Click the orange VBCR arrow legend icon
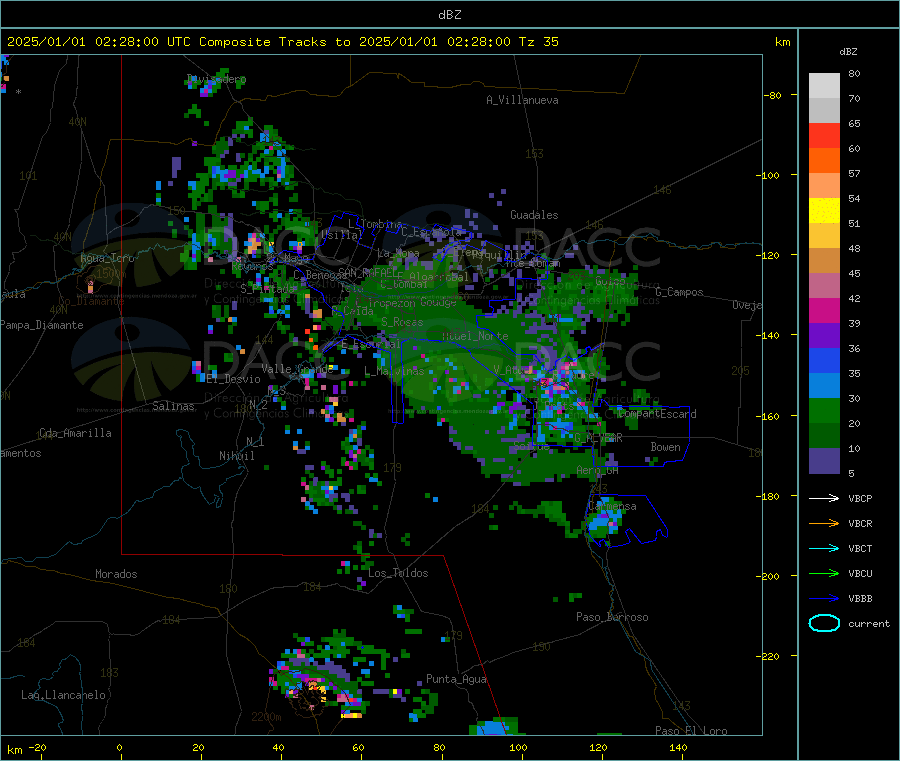 pyautogui.click(x=824, y=523)
